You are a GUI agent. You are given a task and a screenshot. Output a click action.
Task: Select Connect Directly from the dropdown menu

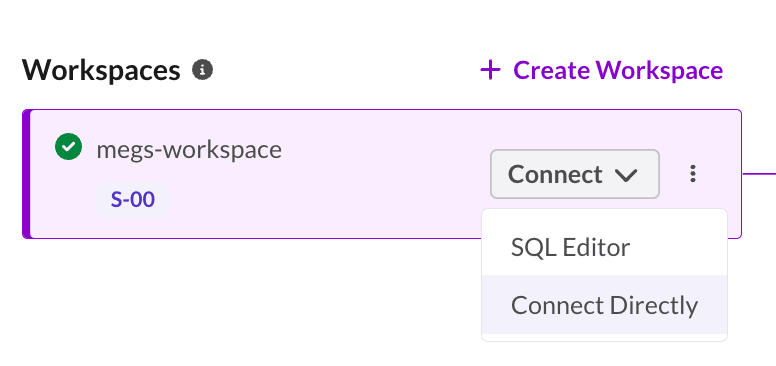[x=604, y=305]
